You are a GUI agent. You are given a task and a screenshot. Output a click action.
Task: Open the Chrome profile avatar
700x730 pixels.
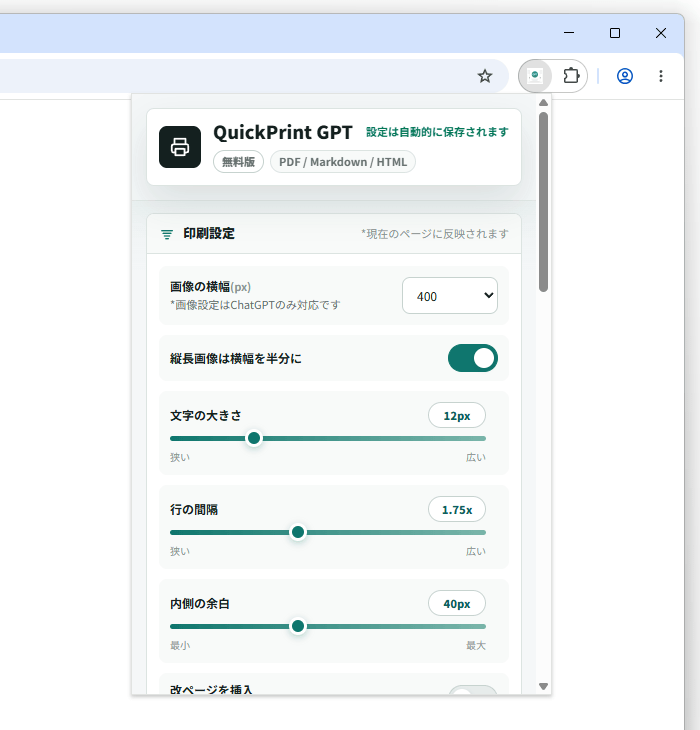[625, 76]
